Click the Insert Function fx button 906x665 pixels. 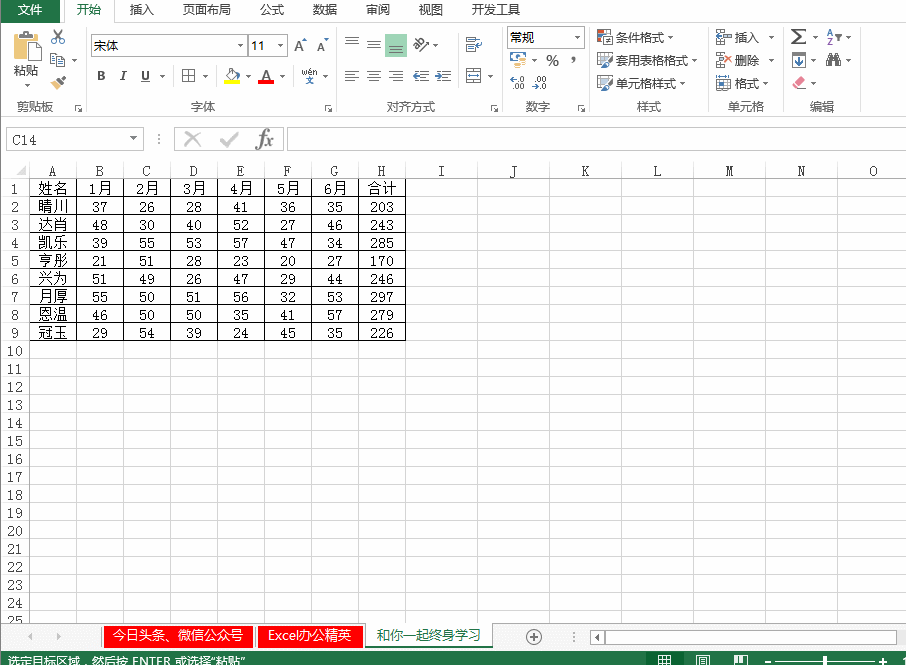(265, 139)
